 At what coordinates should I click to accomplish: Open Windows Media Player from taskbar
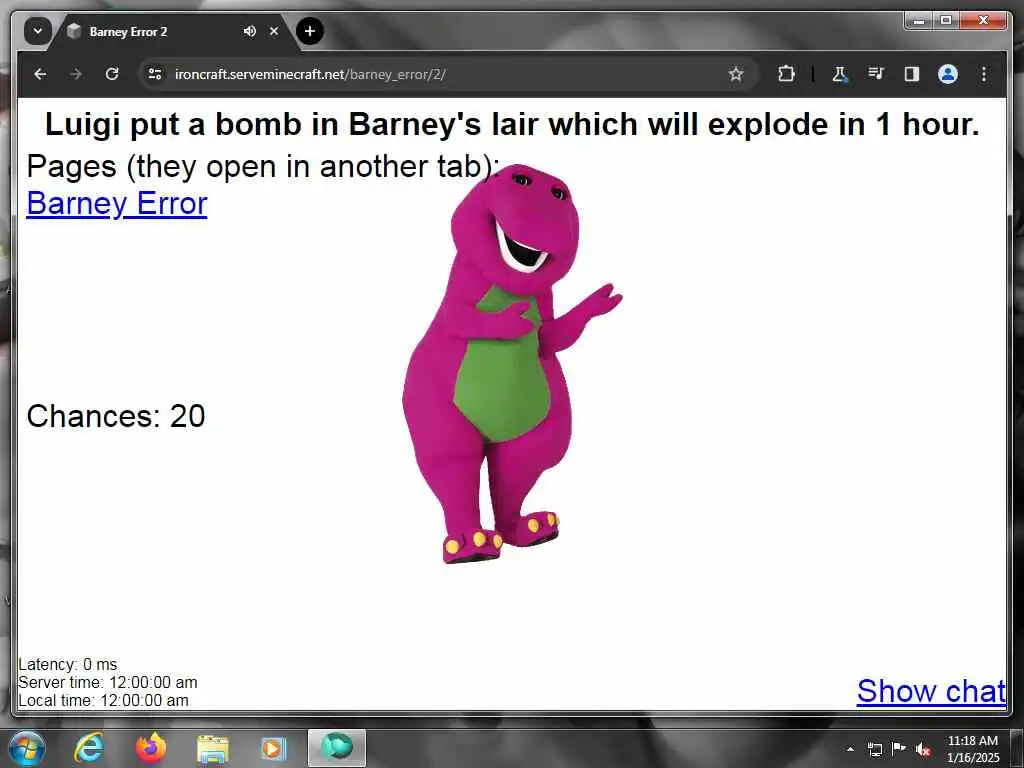[274, 748]
